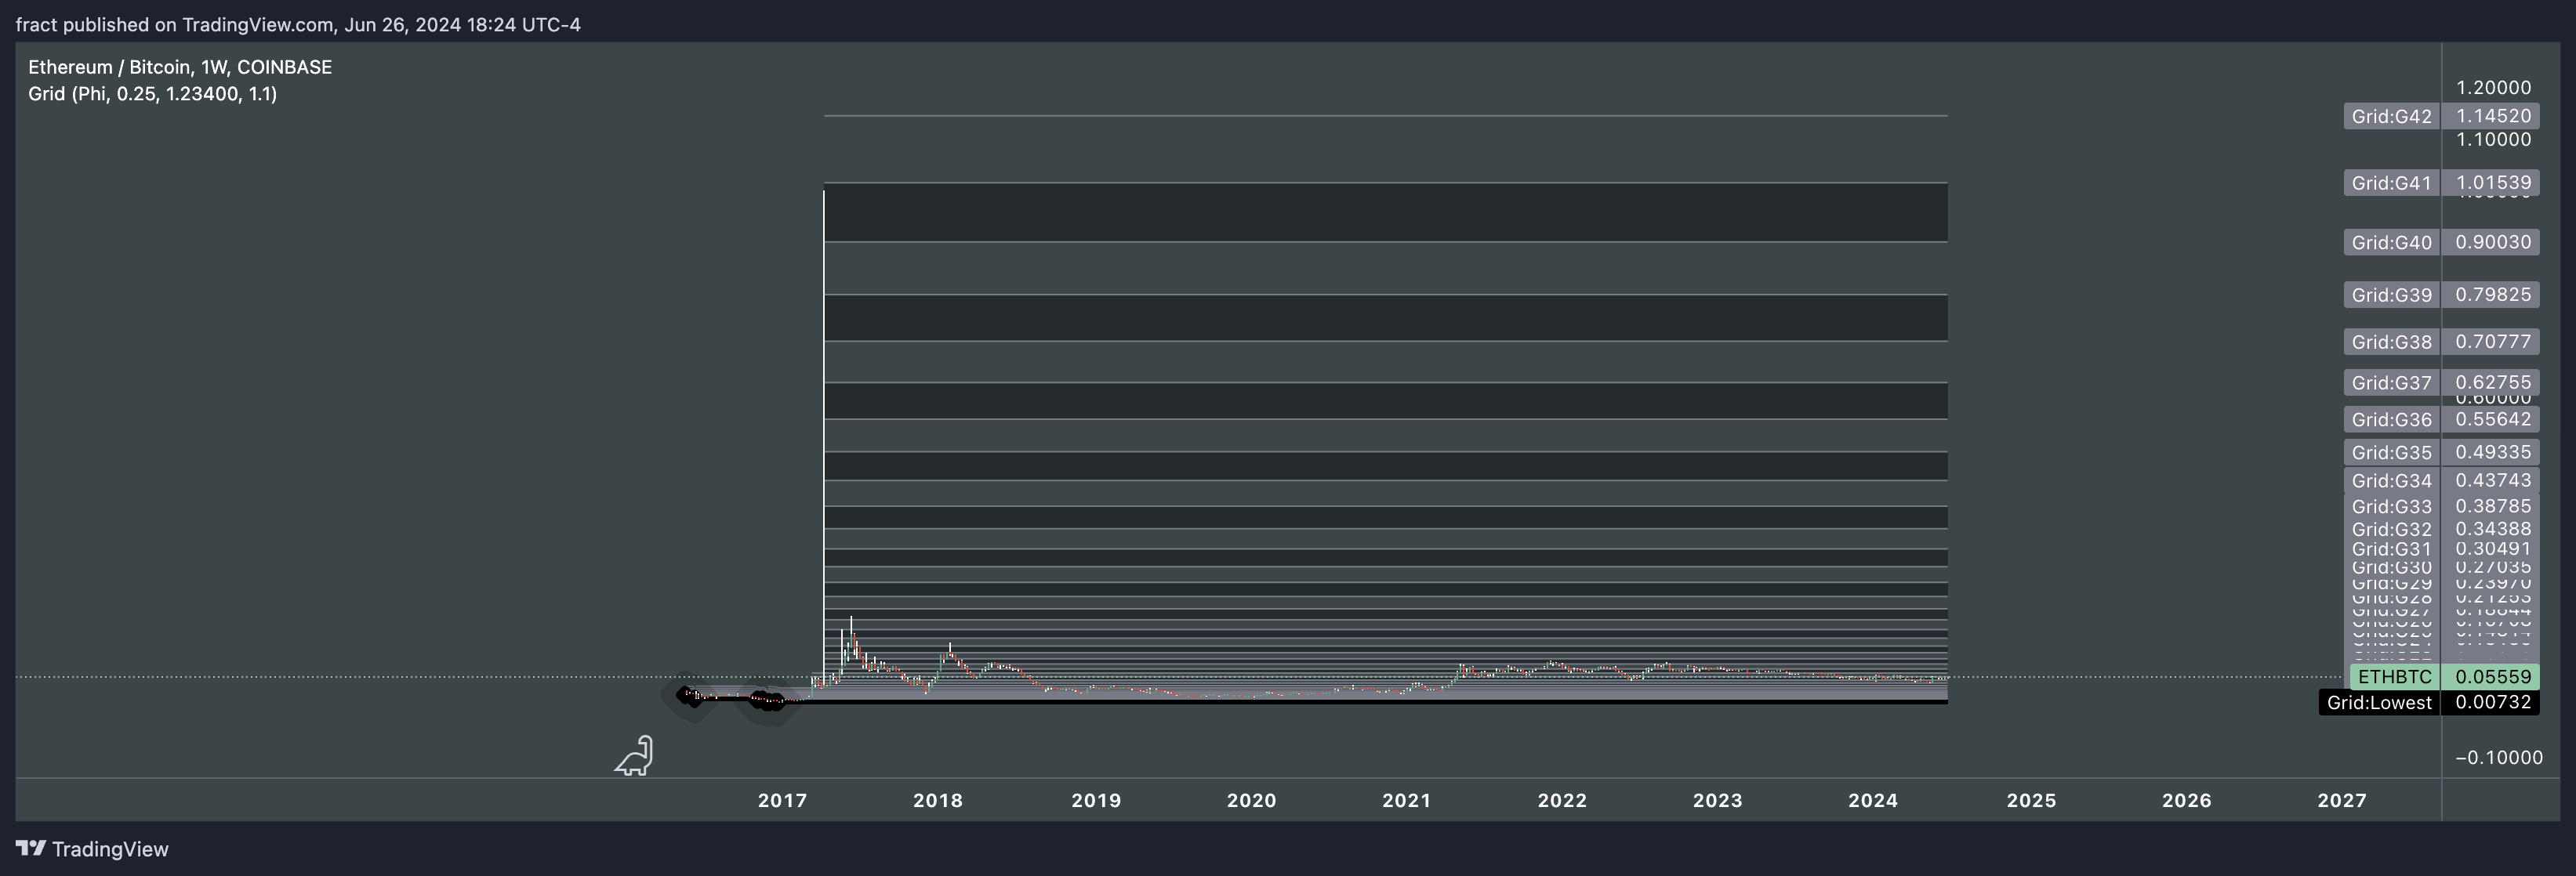Select the Grid:G35 label

[2391, 453]
